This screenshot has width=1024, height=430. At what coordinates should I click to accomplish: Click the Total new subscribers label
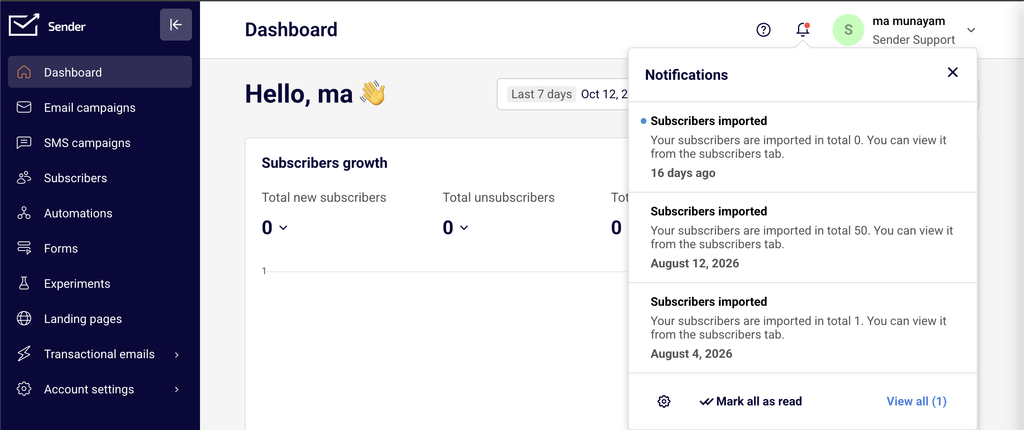click(324, 197)
